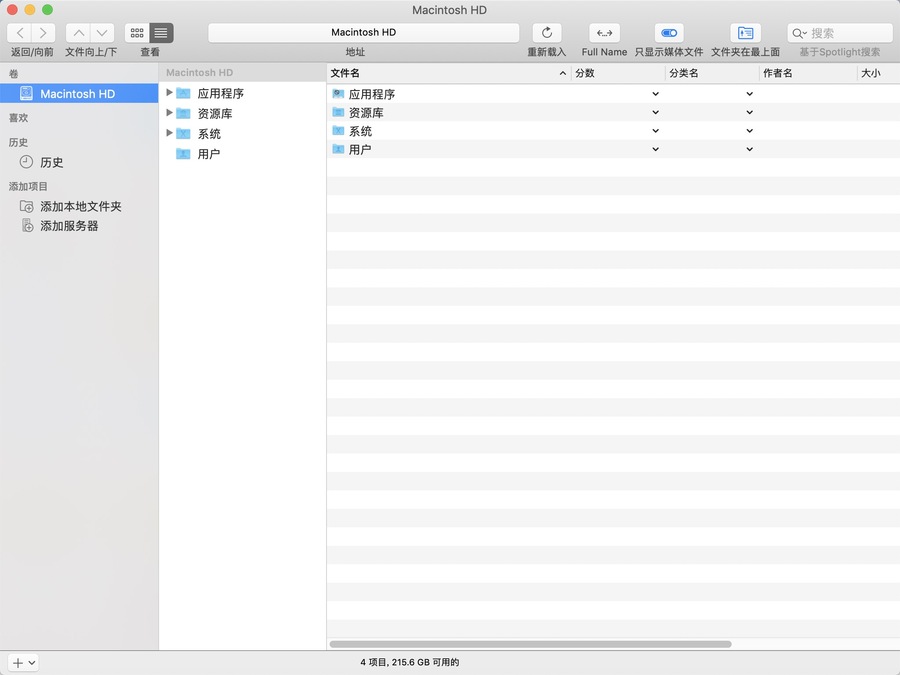This screenshot has width=900, height=675.
Task: Select 应用程序 row in file list
Action: pyautogui.click(x=614, y=94)
